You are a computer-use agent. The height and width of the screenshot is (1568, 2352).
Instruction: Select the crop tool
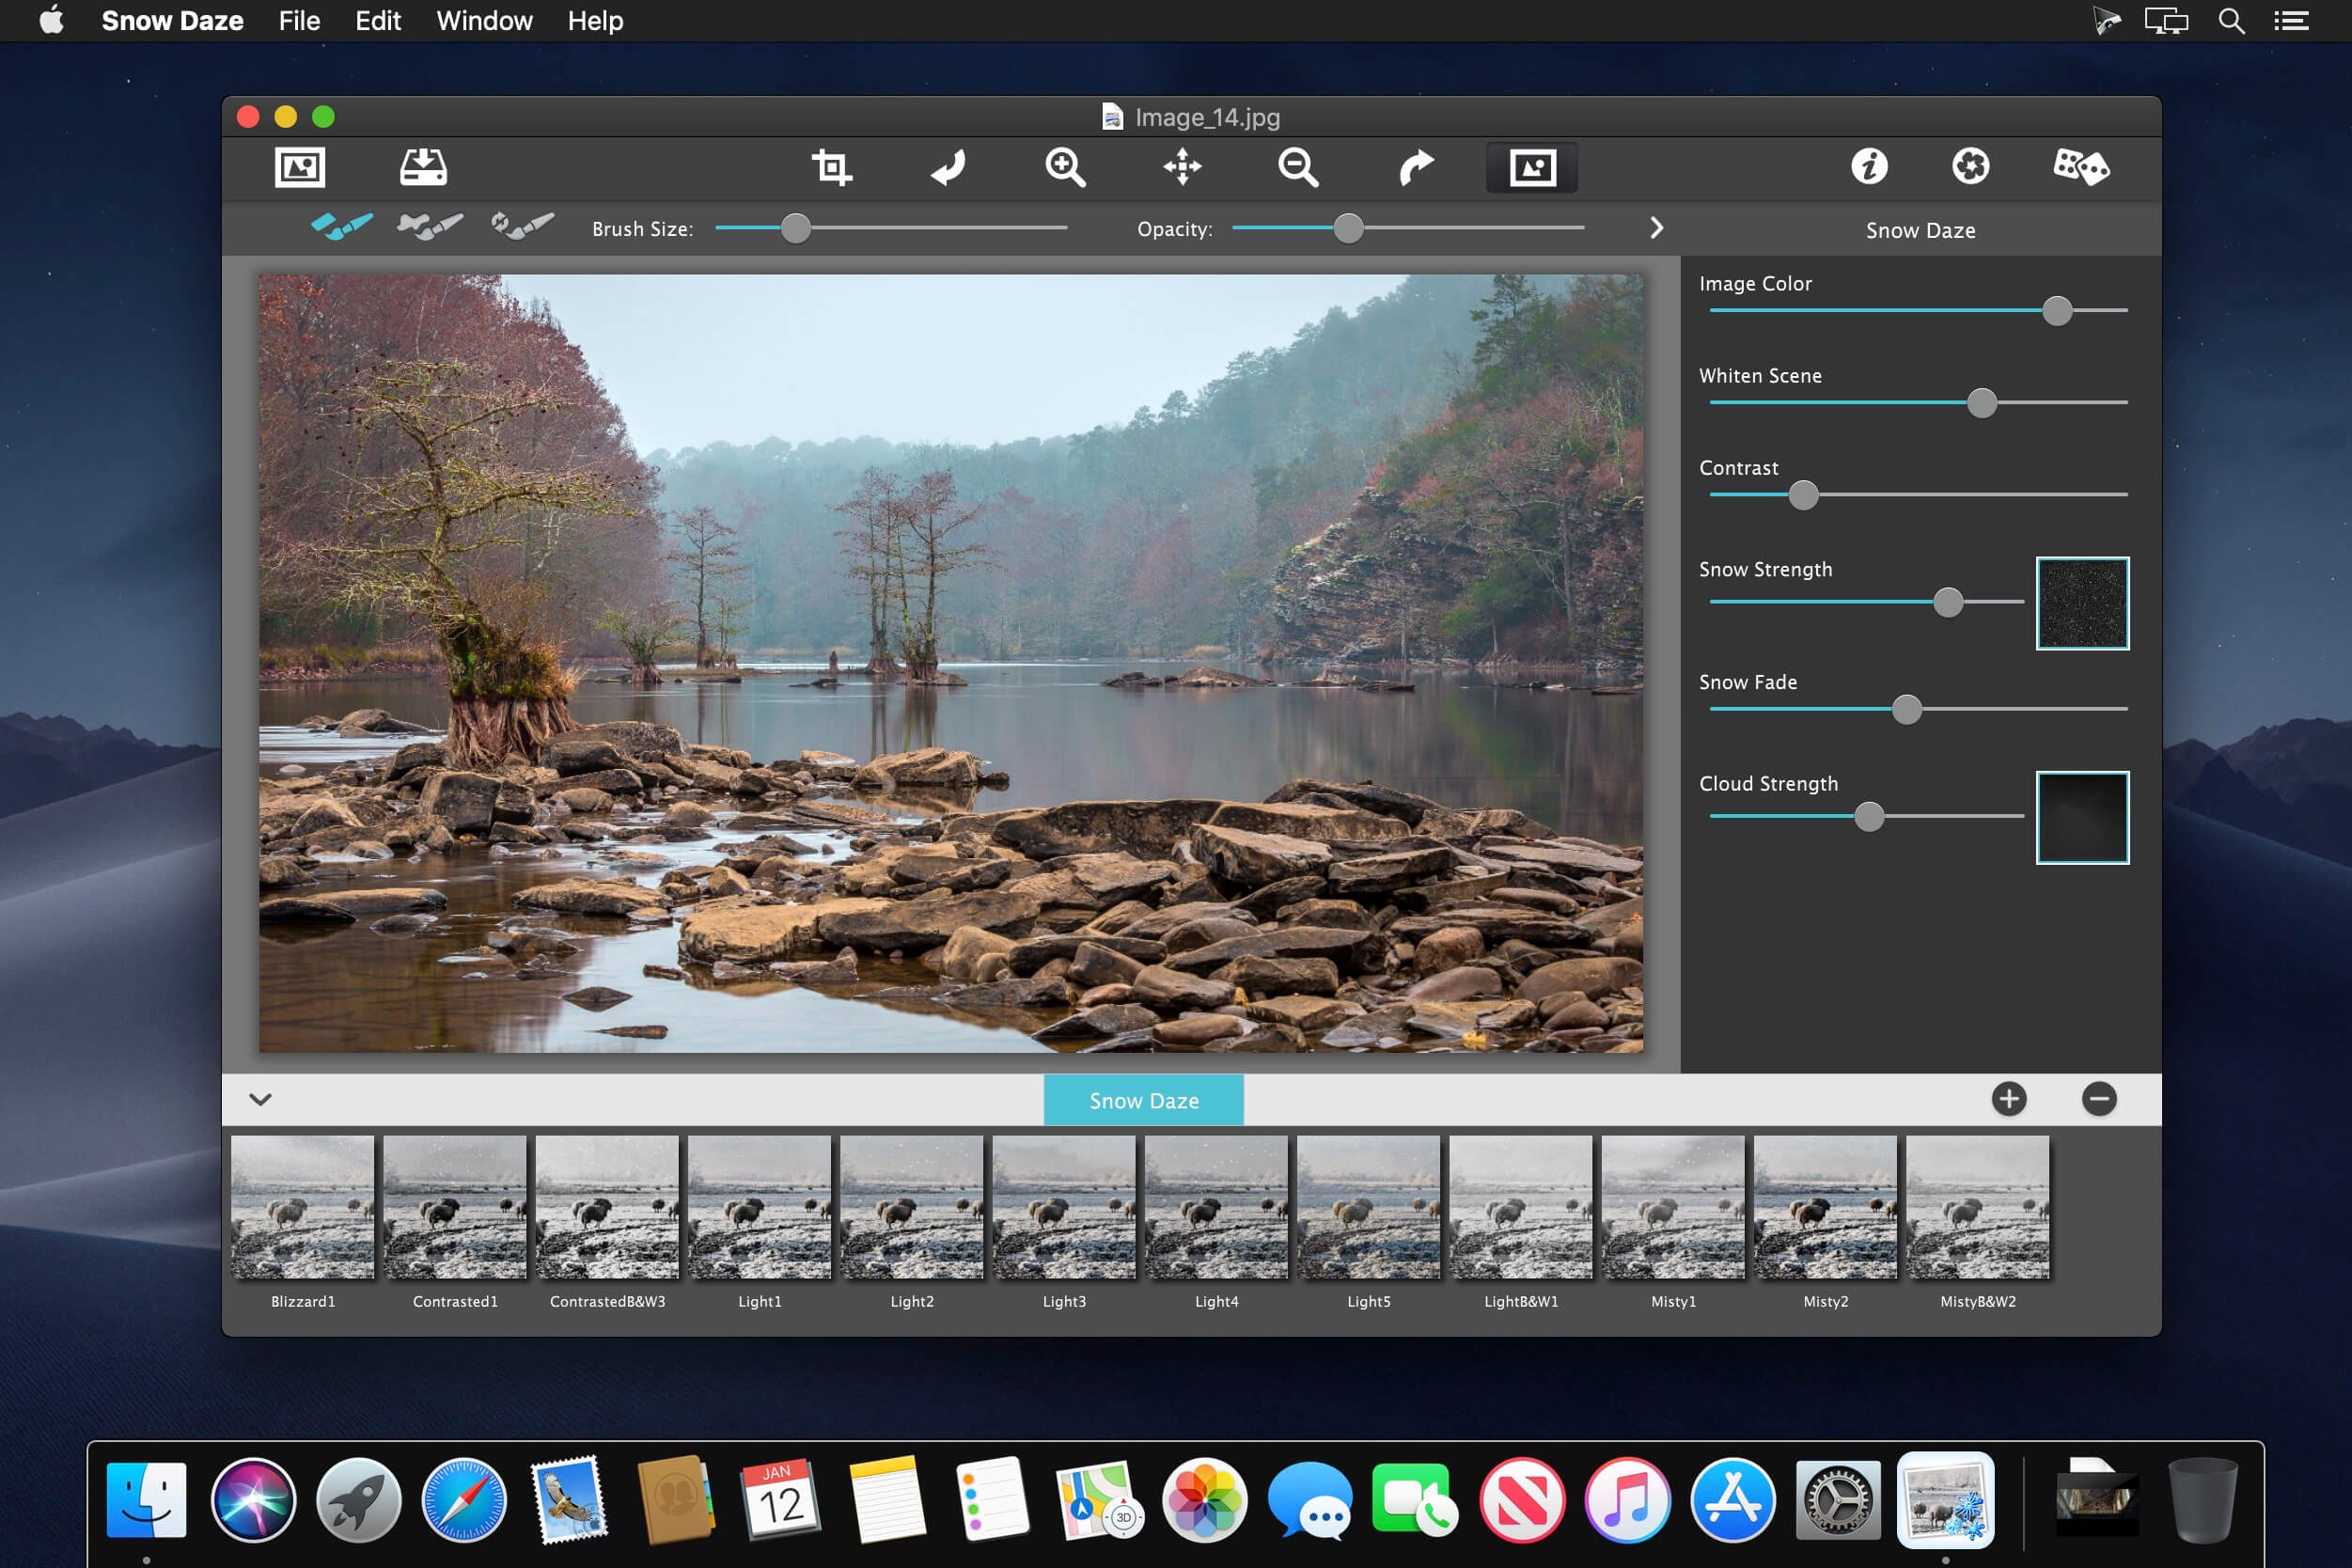pos(831,167)
